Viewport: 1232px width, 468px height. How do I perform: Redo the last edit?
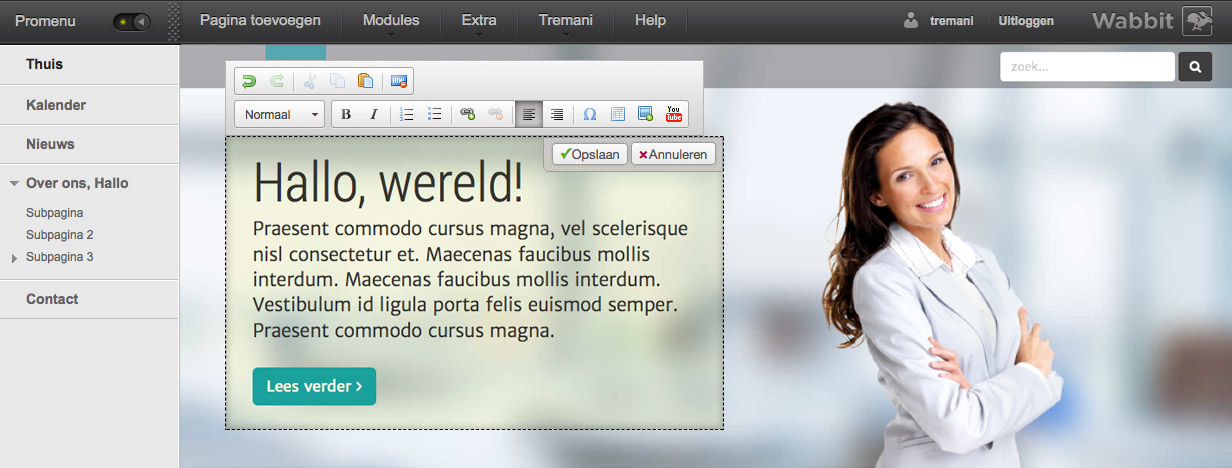[277, 82]
